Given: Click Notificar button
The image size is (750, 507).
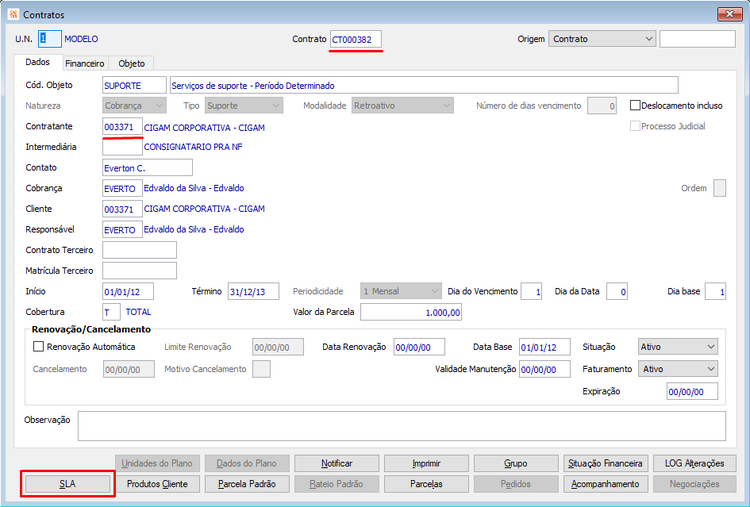Looking at the screenshot, I should point(337,463).
